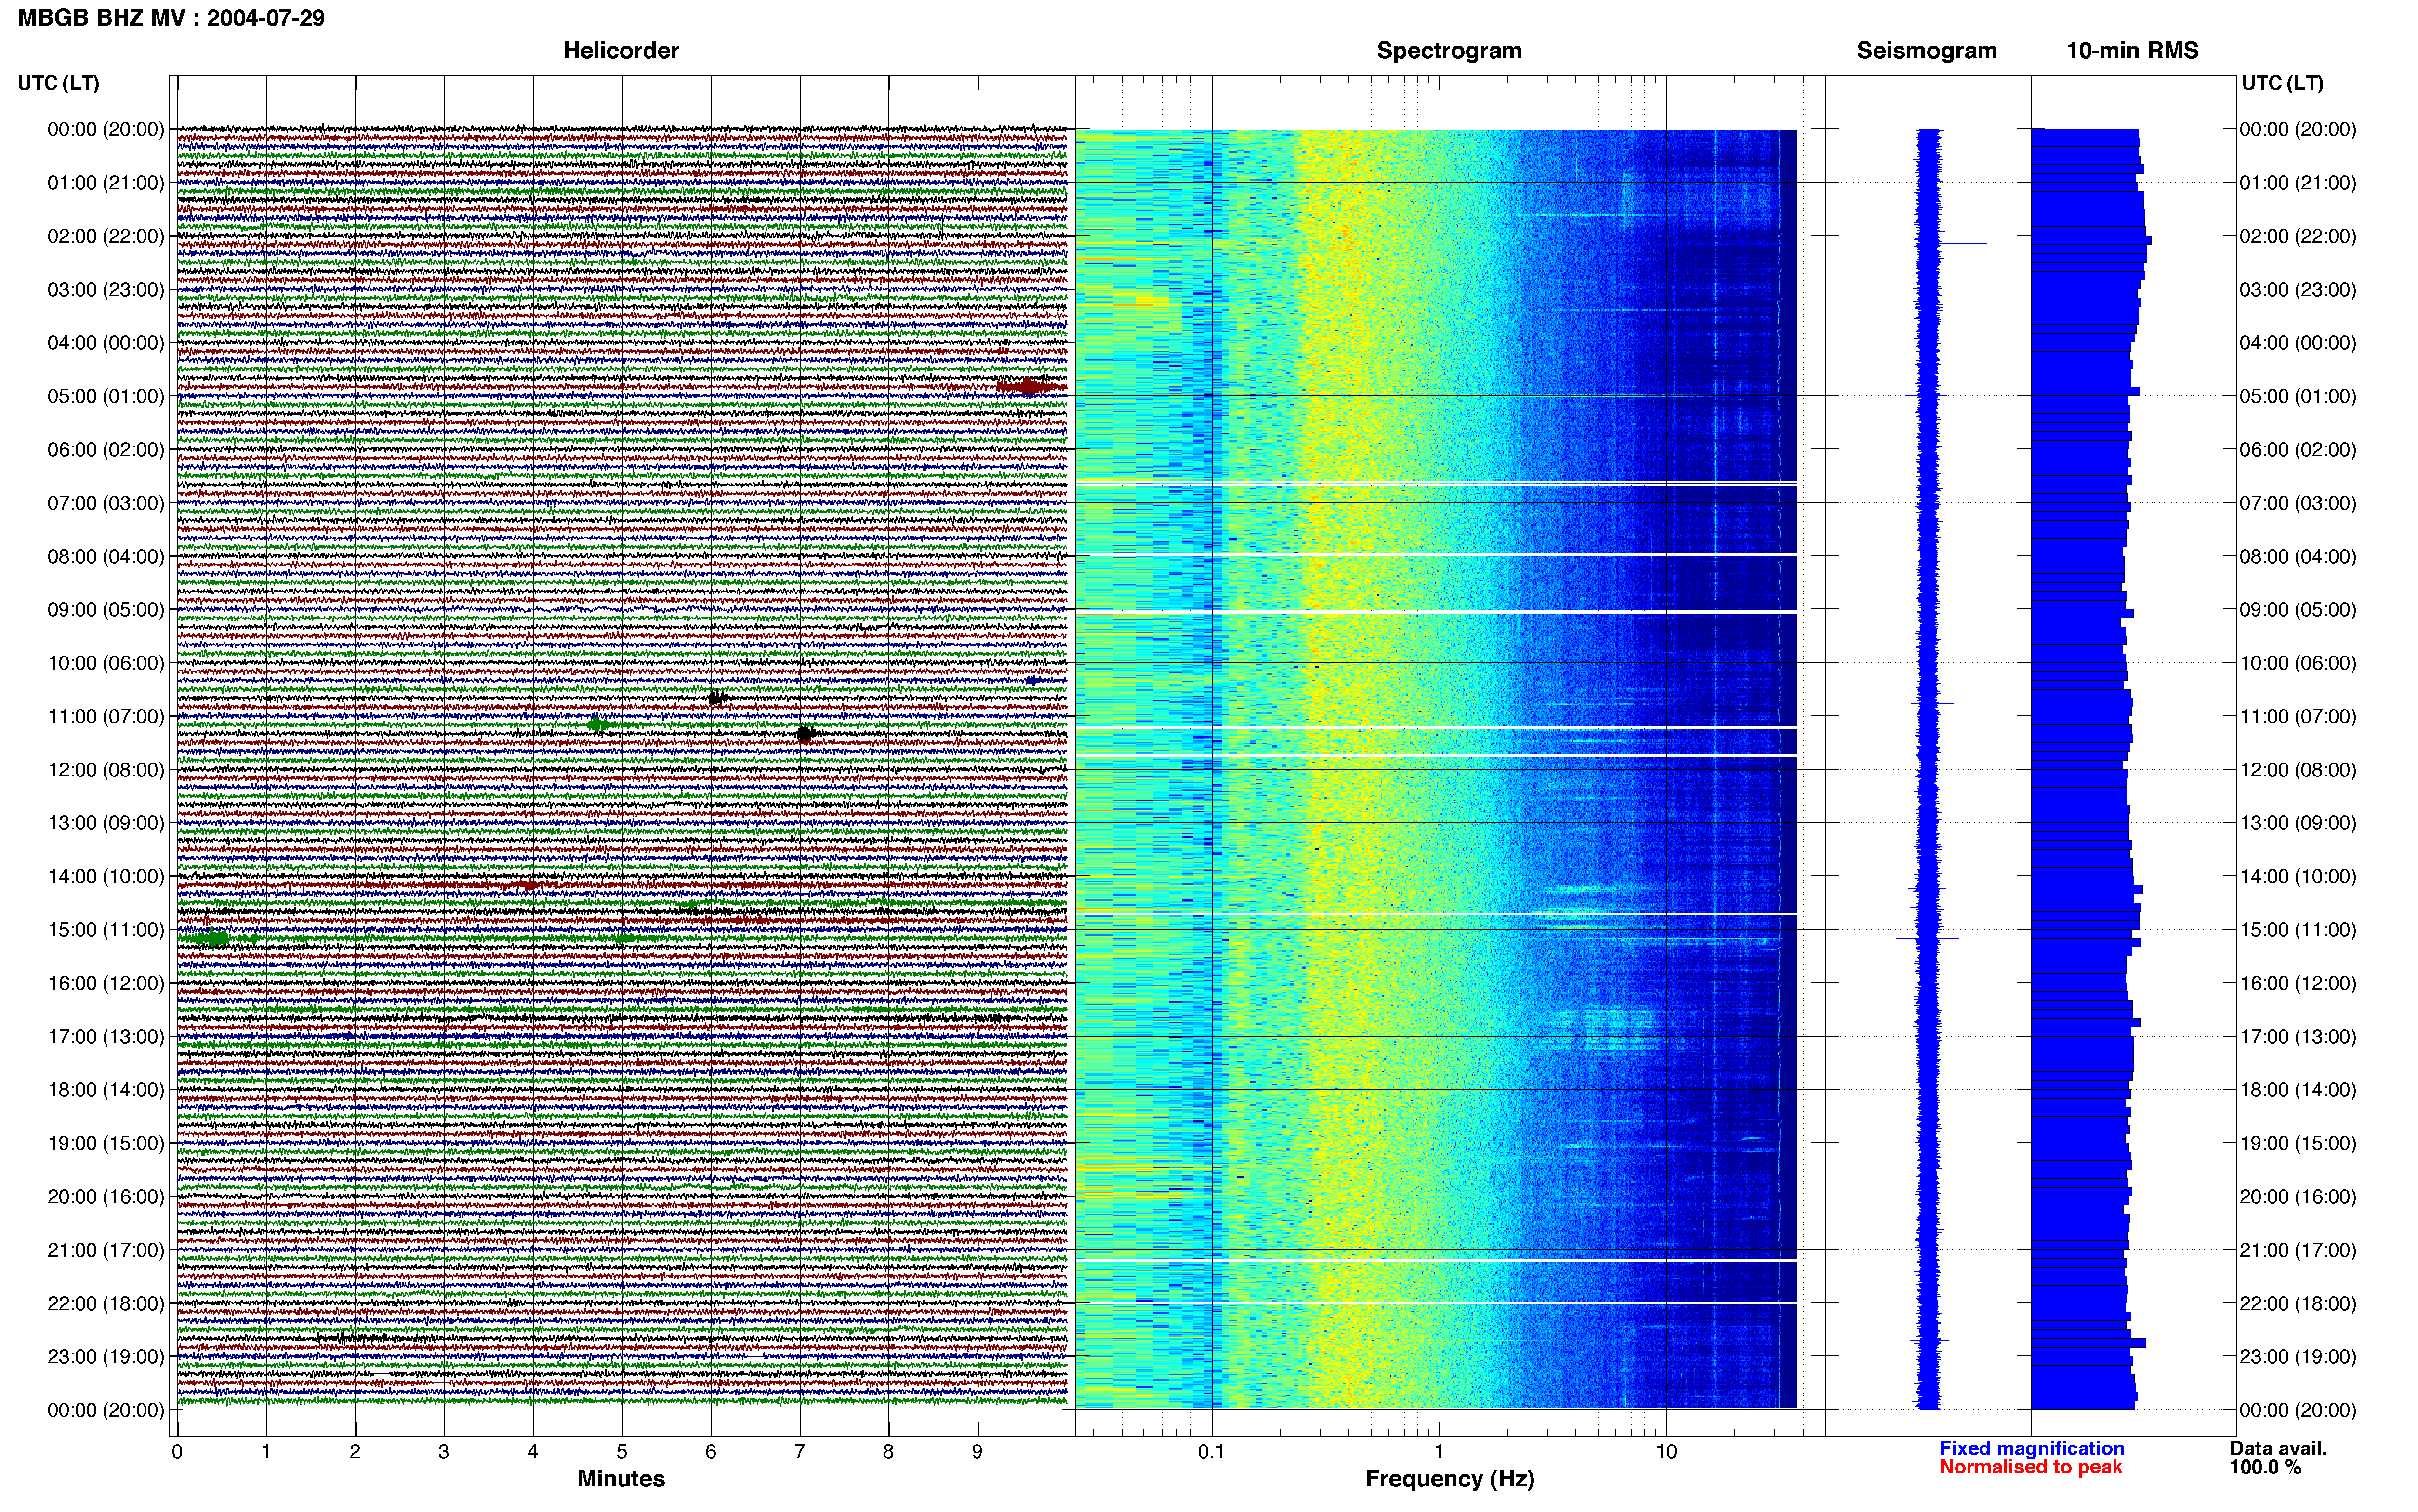Click the left 'UTC (LT)' axis label
The image size is (2418, 1512).
click(x=58, y=83)
